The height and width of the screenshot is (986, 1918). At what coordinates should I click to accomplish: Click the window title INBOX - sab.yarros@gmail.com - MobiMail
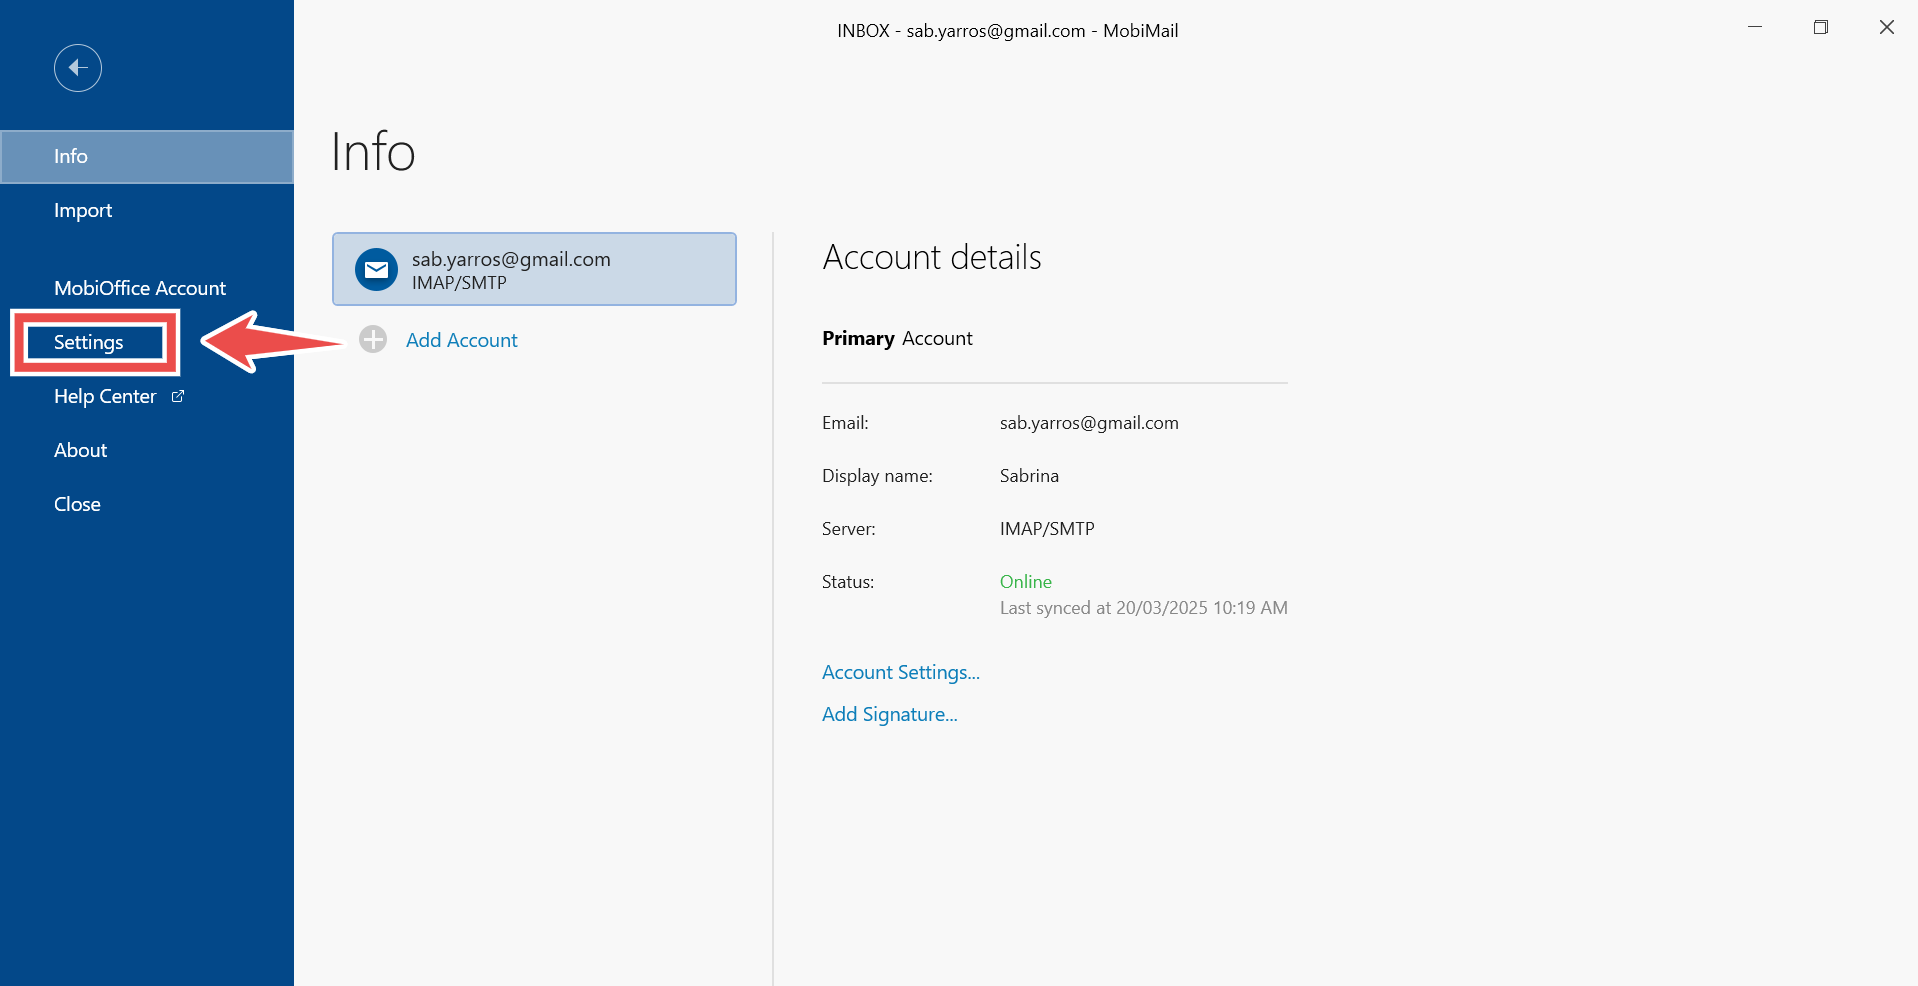[1008, 31]
